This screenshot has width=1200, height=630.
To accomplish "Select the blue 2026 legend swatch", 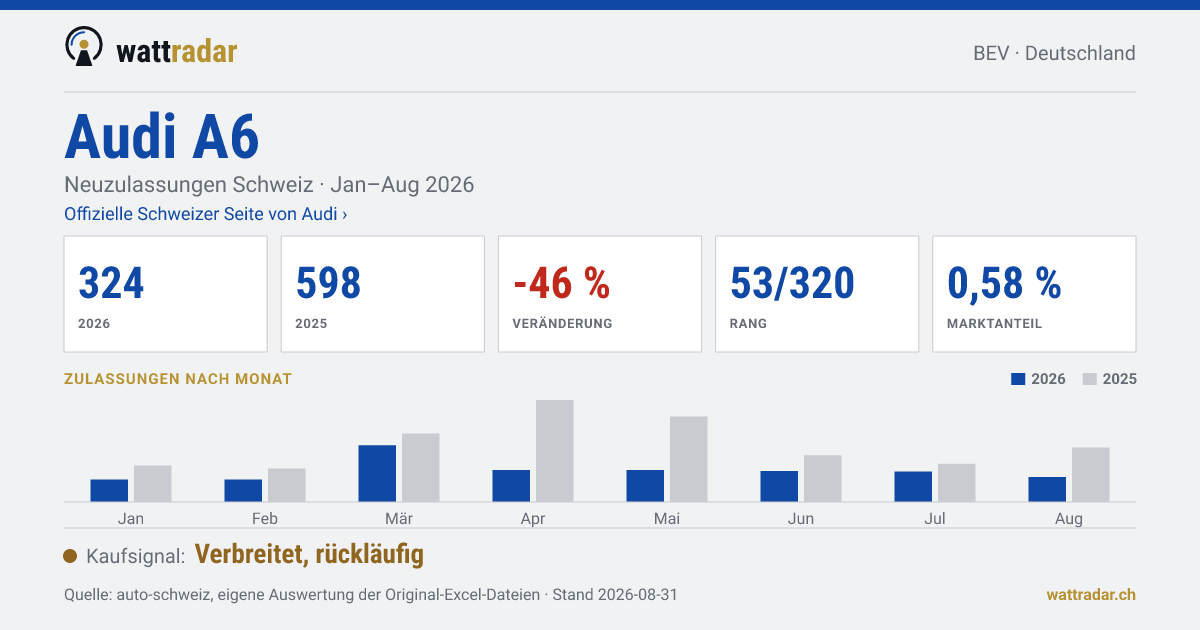I will (1019, 379).
